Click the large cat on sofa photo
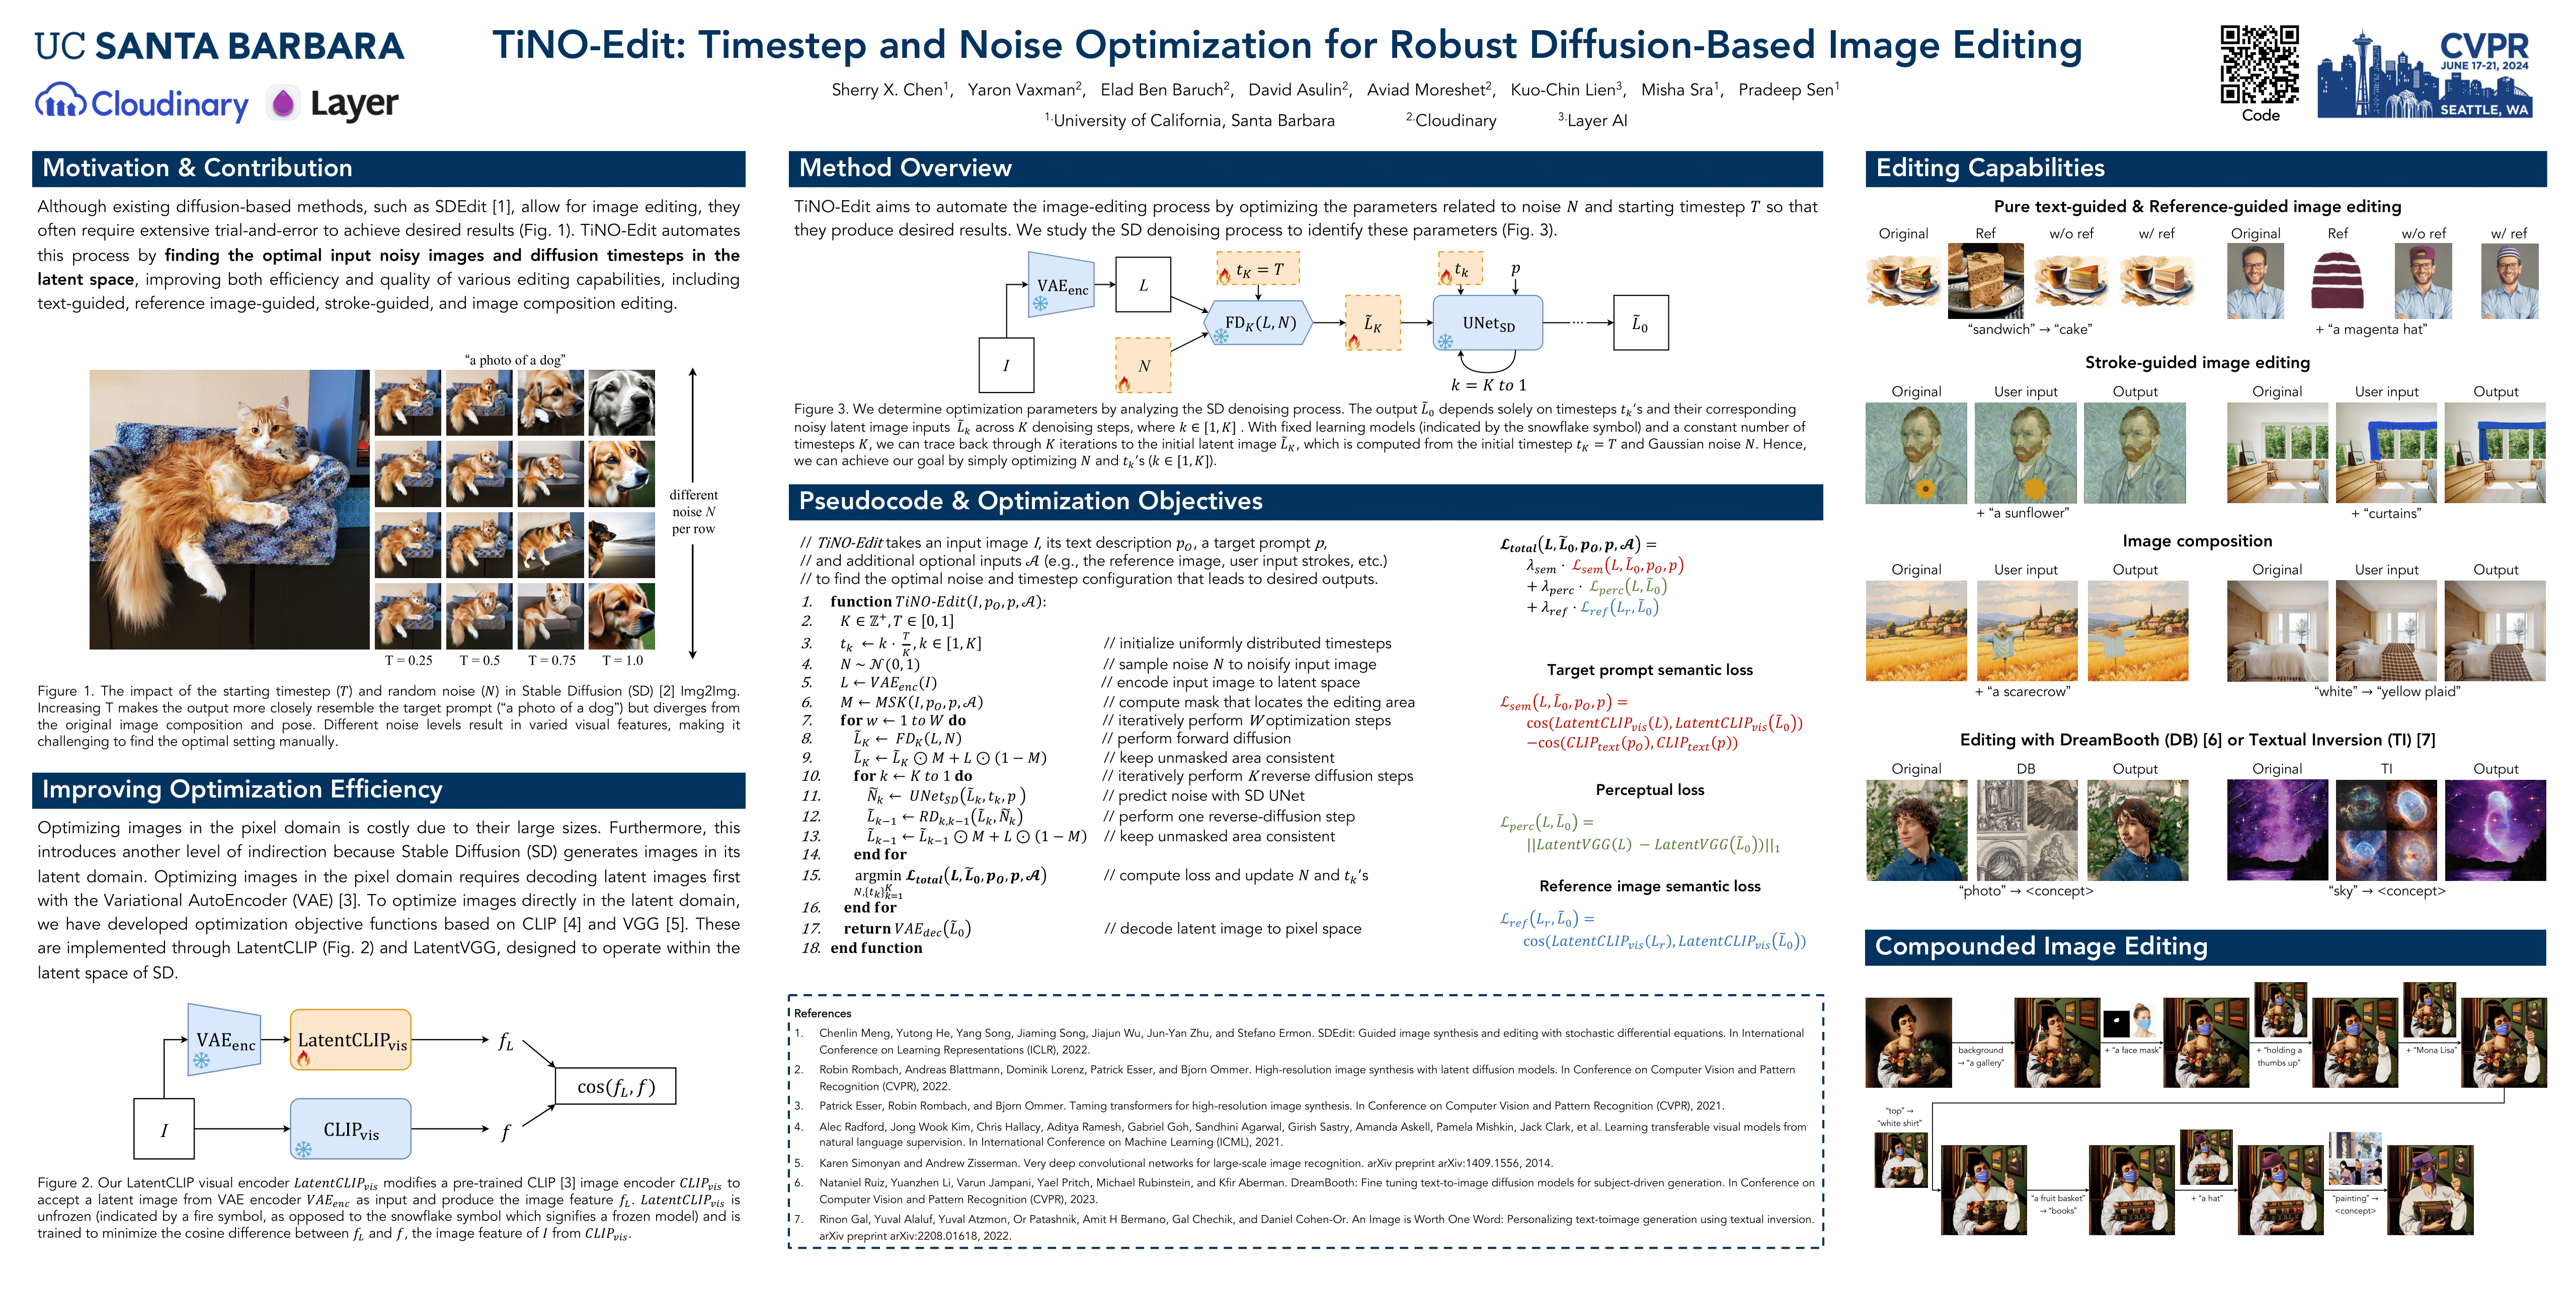Screen dimensions: 2576x1289 [x=229, y=509]
